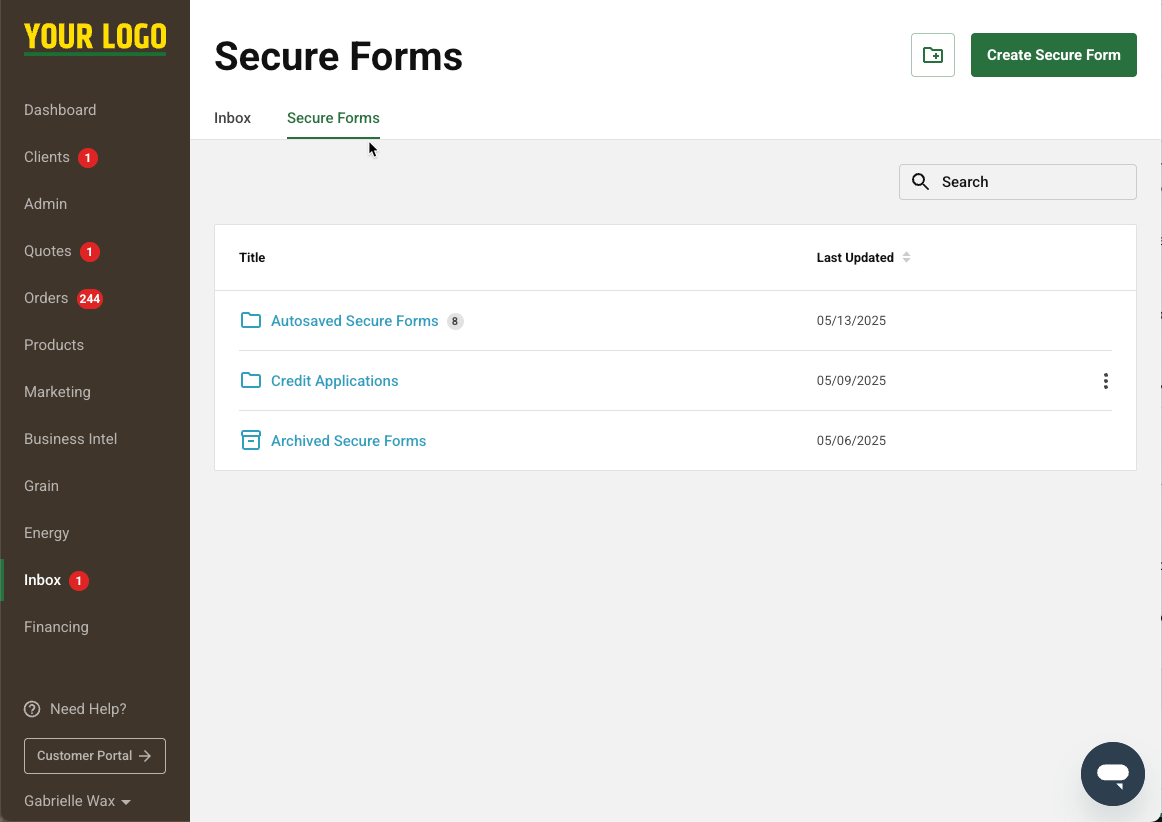Click the Orders count badge

coord(88,298)
